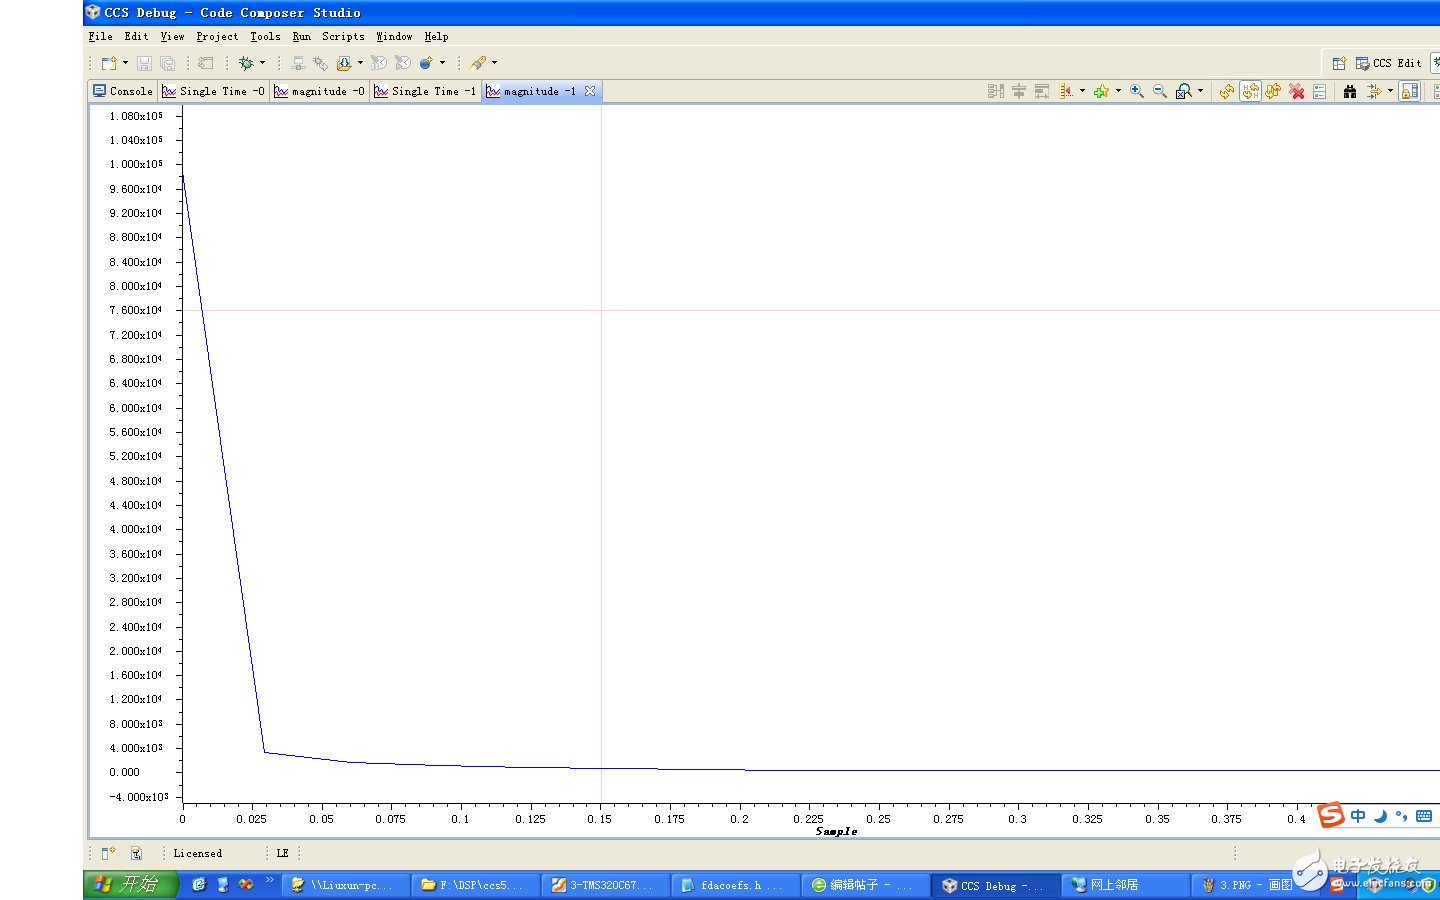
Task: Click the Open Perspective icon beside CCS Edit
Action: coord(1339,63)
